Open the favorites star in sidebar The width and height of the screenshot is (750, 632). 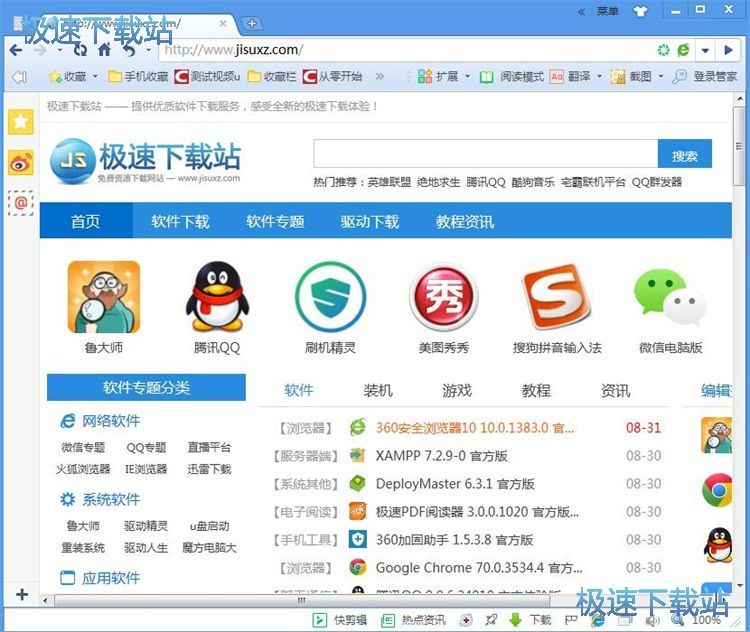click(21, 122)
